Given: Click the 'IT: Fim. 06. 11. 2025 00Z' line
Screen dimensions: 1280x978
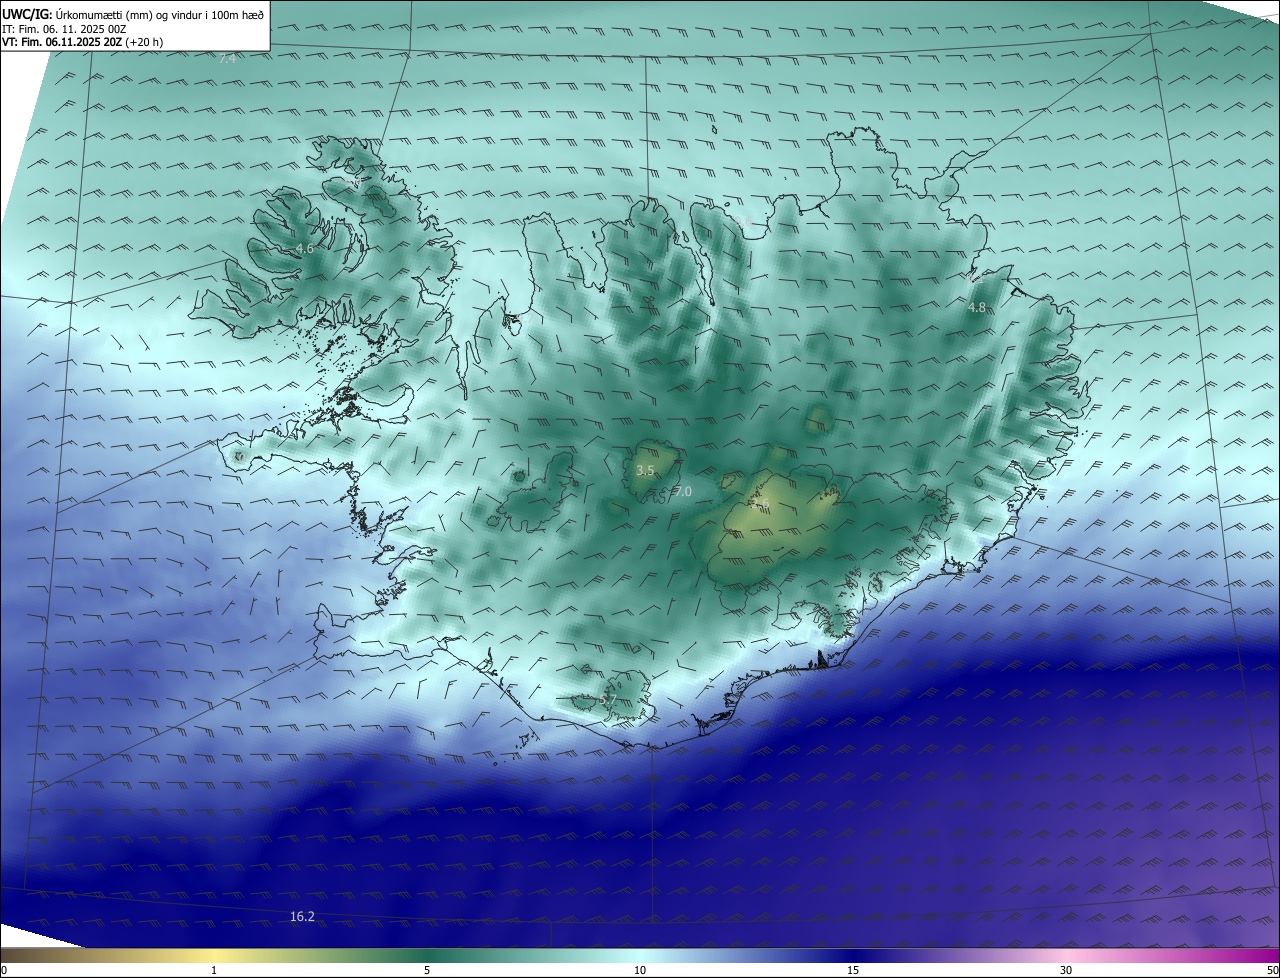Looking at the screenshot, I should pos(64,29).
